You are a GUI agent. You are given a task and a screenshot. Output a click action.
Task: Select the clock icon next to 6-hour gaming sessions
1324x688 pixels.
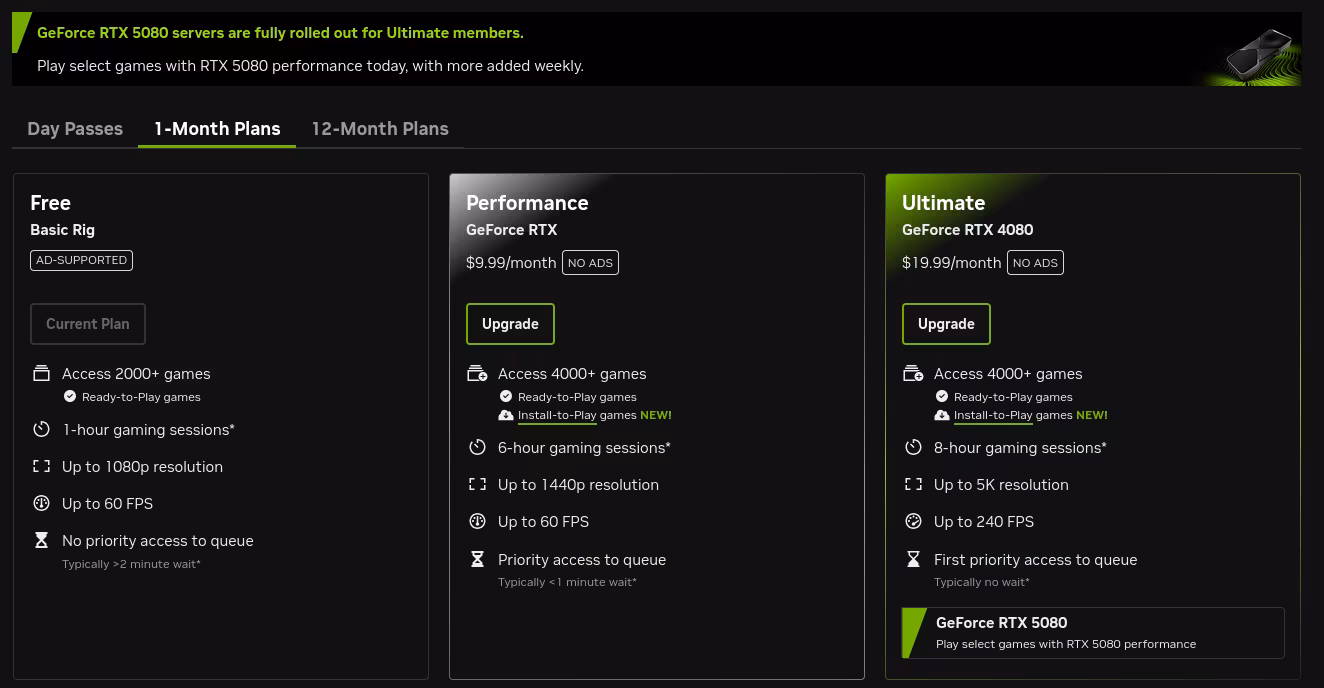pyautogui.click(x=477, y=447)
